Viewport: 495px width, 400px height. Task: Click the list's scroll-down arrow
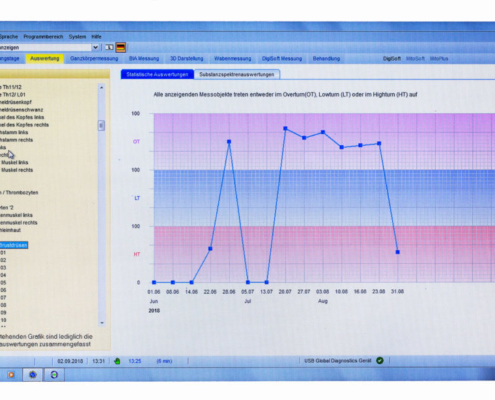click(x=102, y=323)
